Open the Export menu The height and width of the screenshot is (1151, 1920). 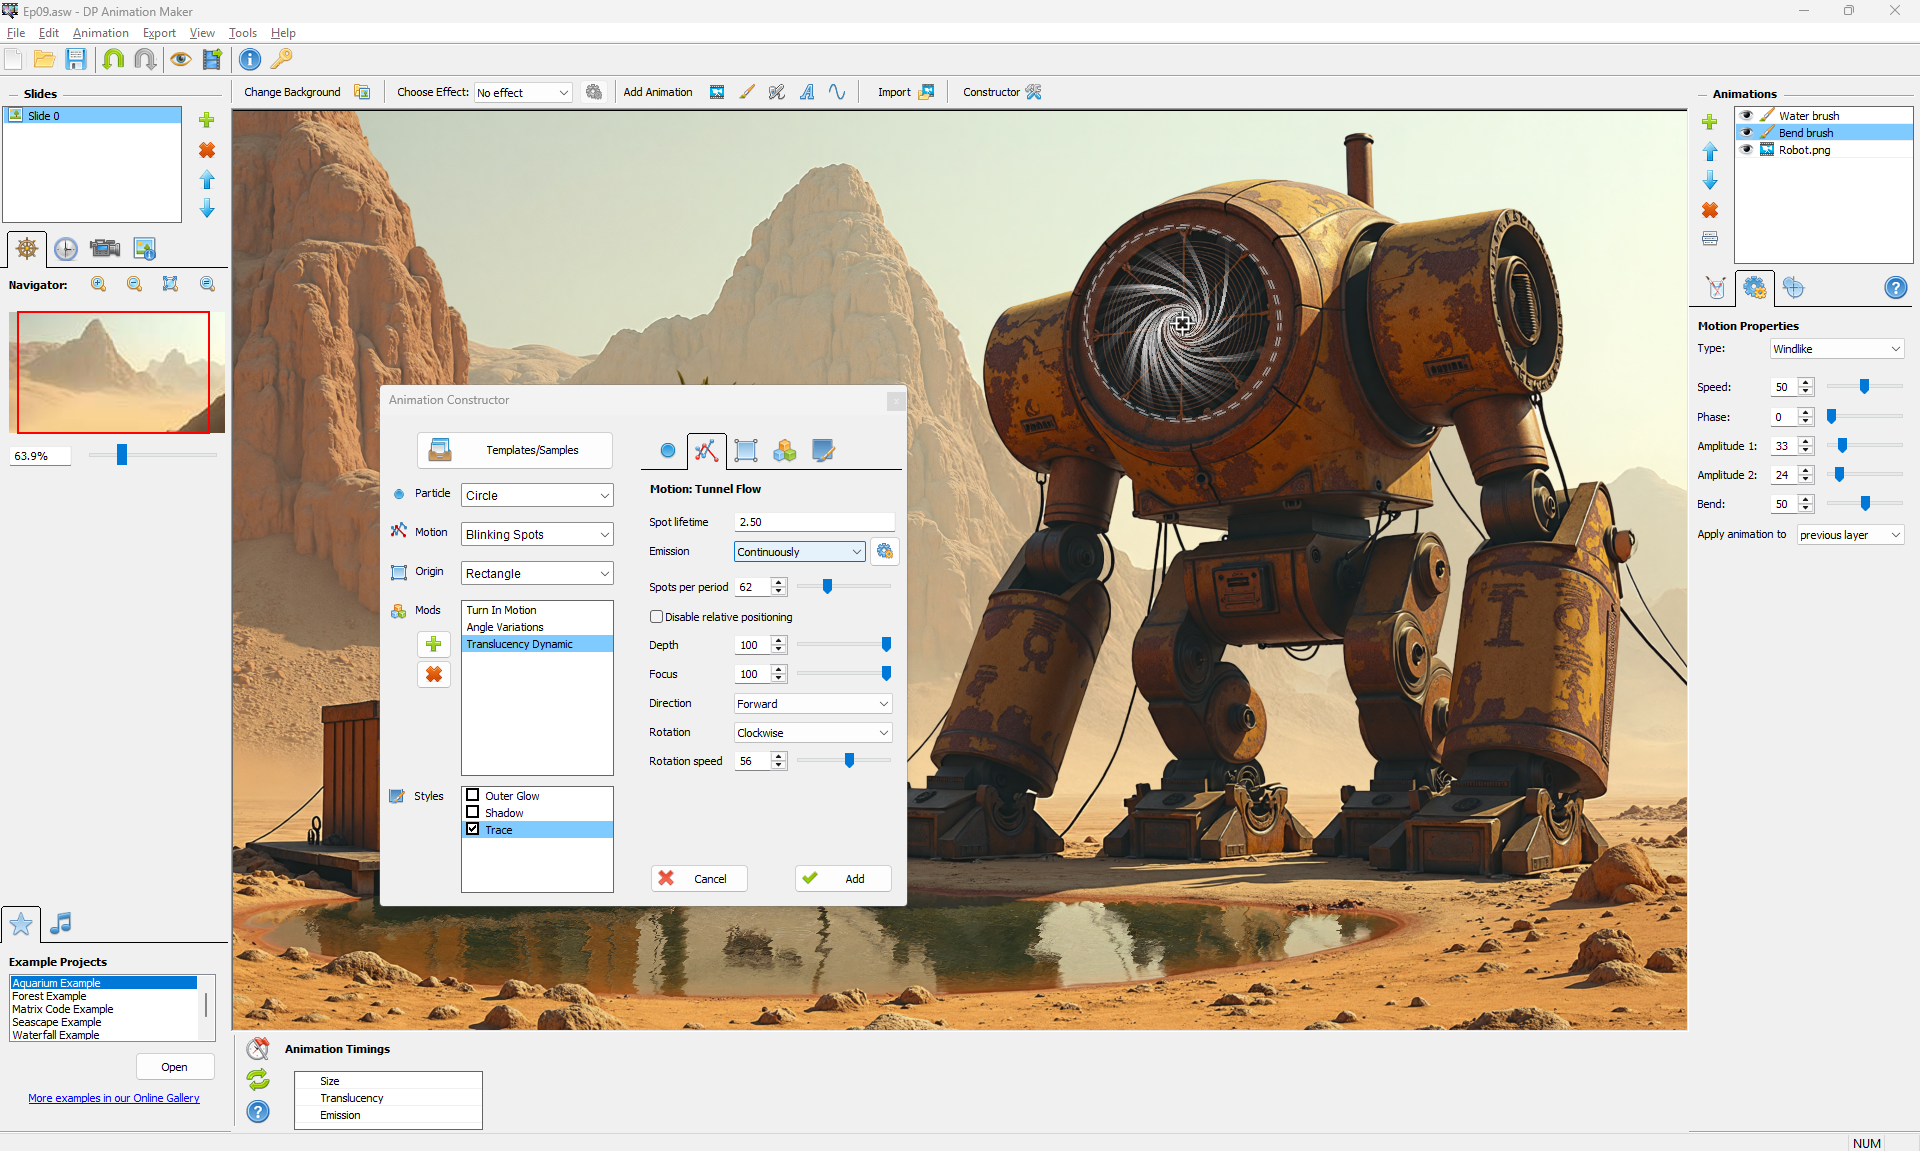coord(159,33)
